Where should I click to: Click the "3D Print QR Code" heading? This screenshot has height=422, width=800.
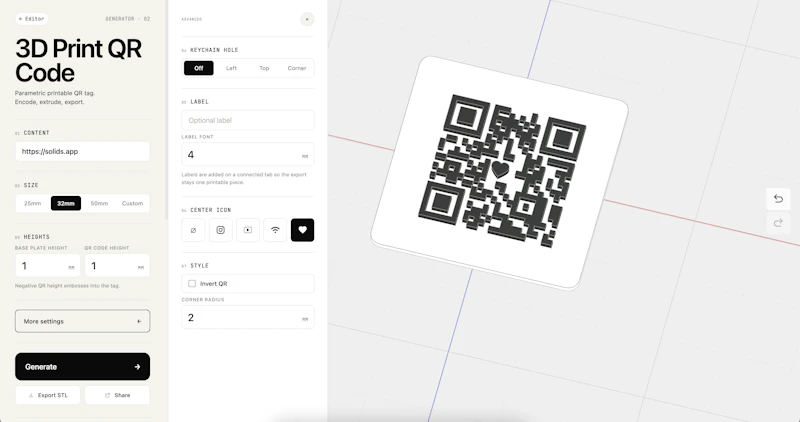click(79, 61)
